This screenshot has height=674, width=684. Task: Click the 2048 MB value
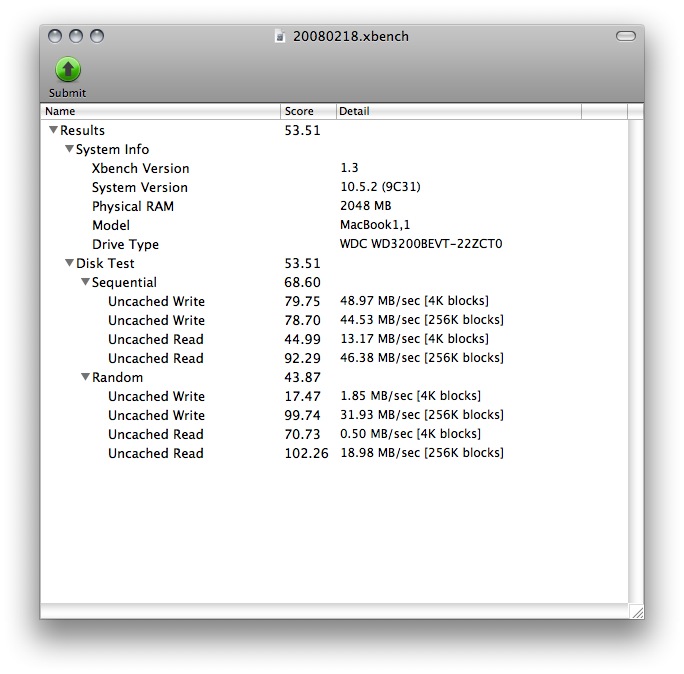tap(366, 205)
